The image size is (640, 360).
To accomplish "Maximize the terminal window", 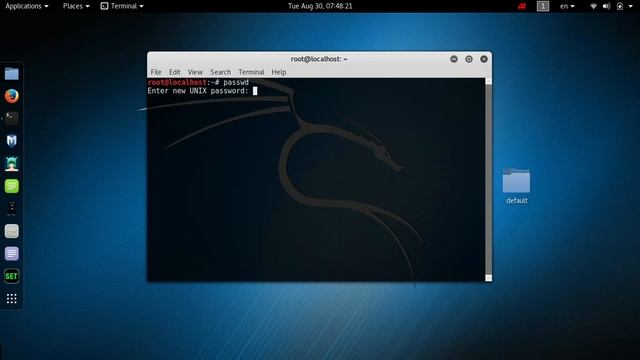I will (469, 59).
